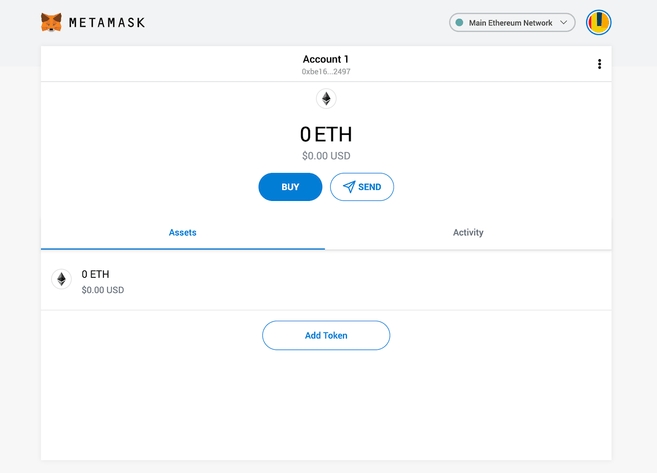Select the 0 ETH asset row text
The image size is (657, 473).
point(96,273)
